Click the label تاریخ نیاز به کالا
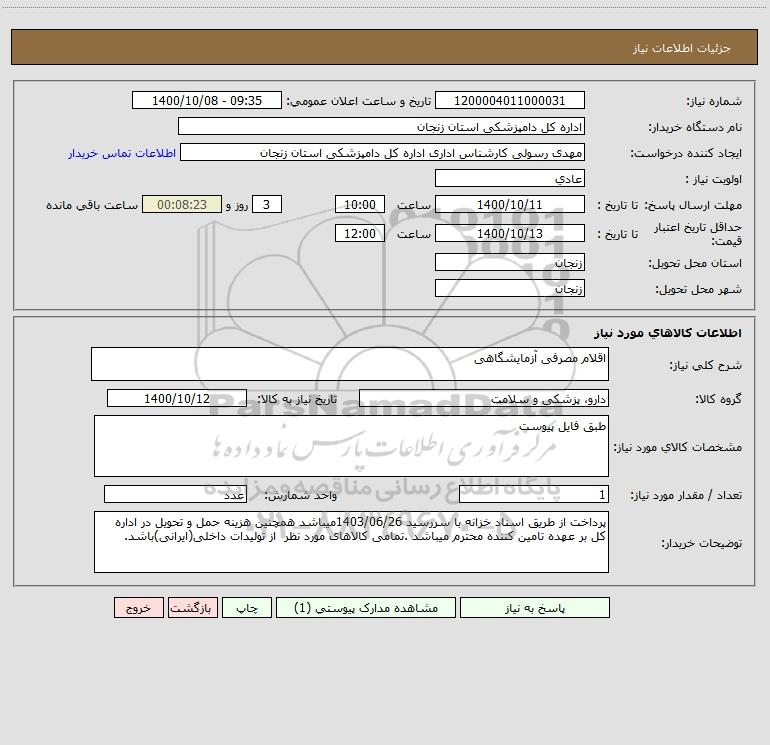 297,399
